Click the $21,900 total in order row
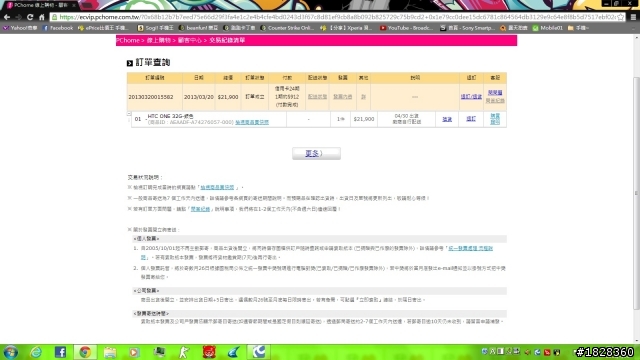The width and height of the screenshot is (640, 360). 228,97
